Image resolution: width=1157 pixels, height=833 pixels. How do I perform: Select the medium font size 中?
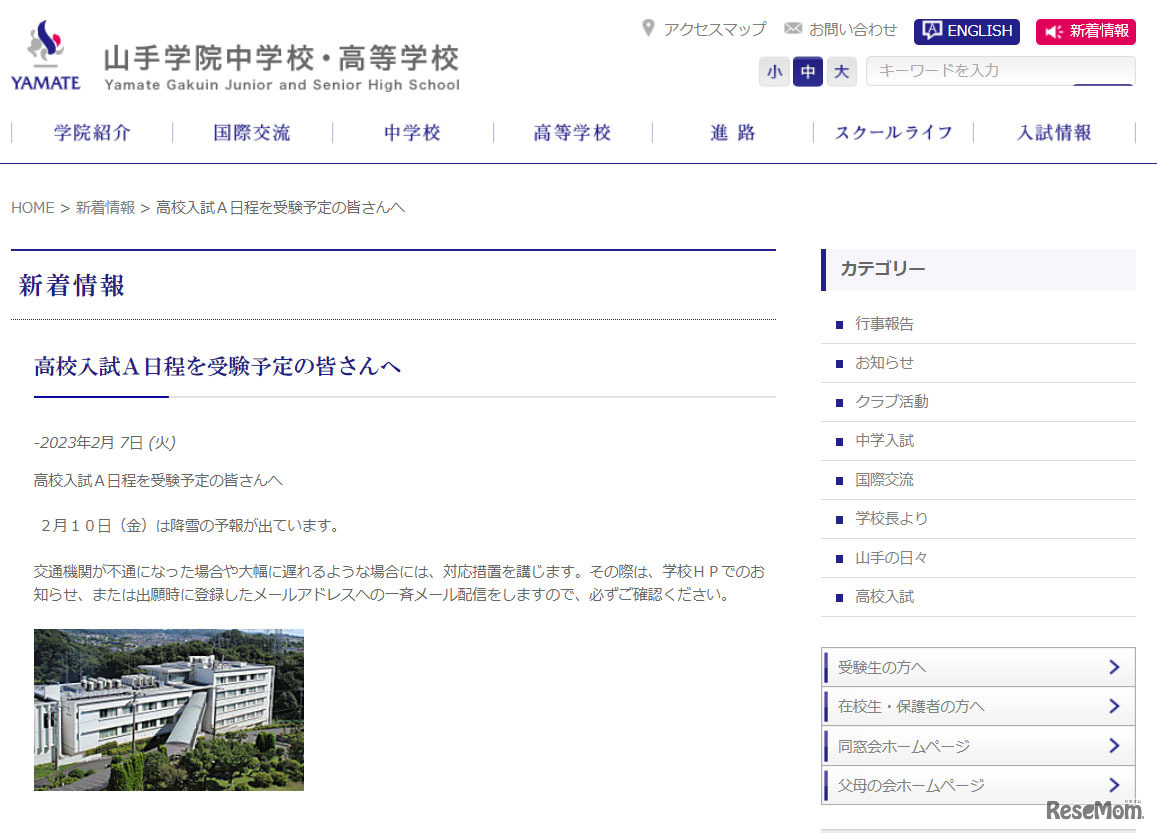(x=807, y=72)
